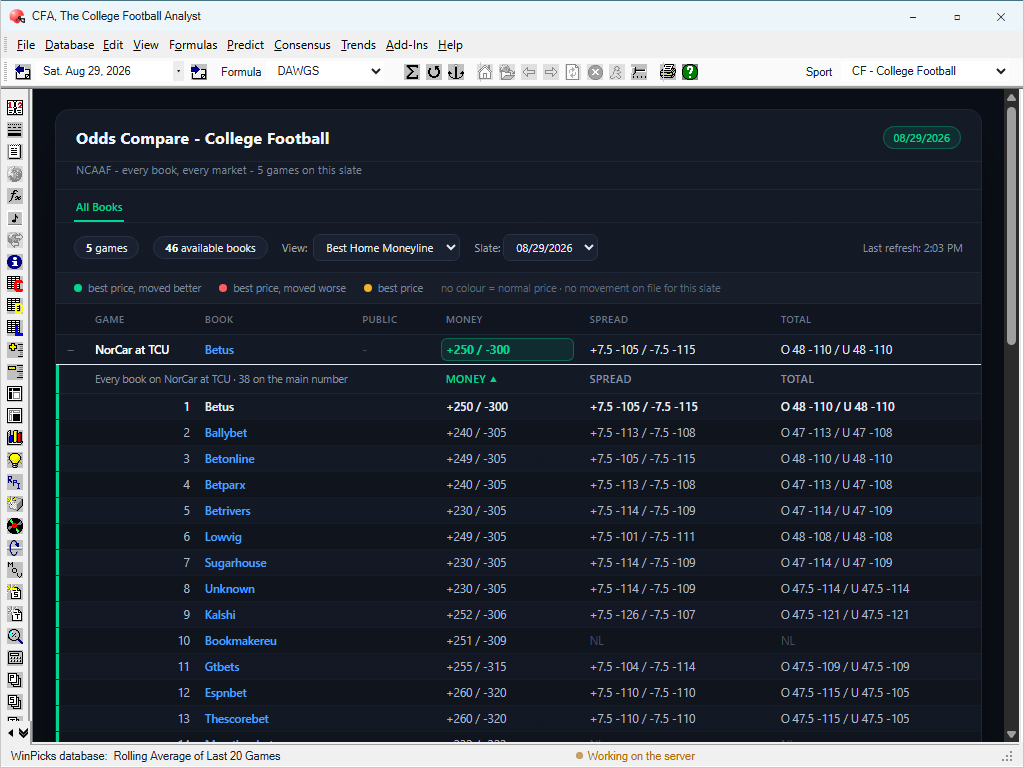Click the fx formula icon in the sidebar
The height and width of the screenshot is (768, 1024).
(15, 196)
